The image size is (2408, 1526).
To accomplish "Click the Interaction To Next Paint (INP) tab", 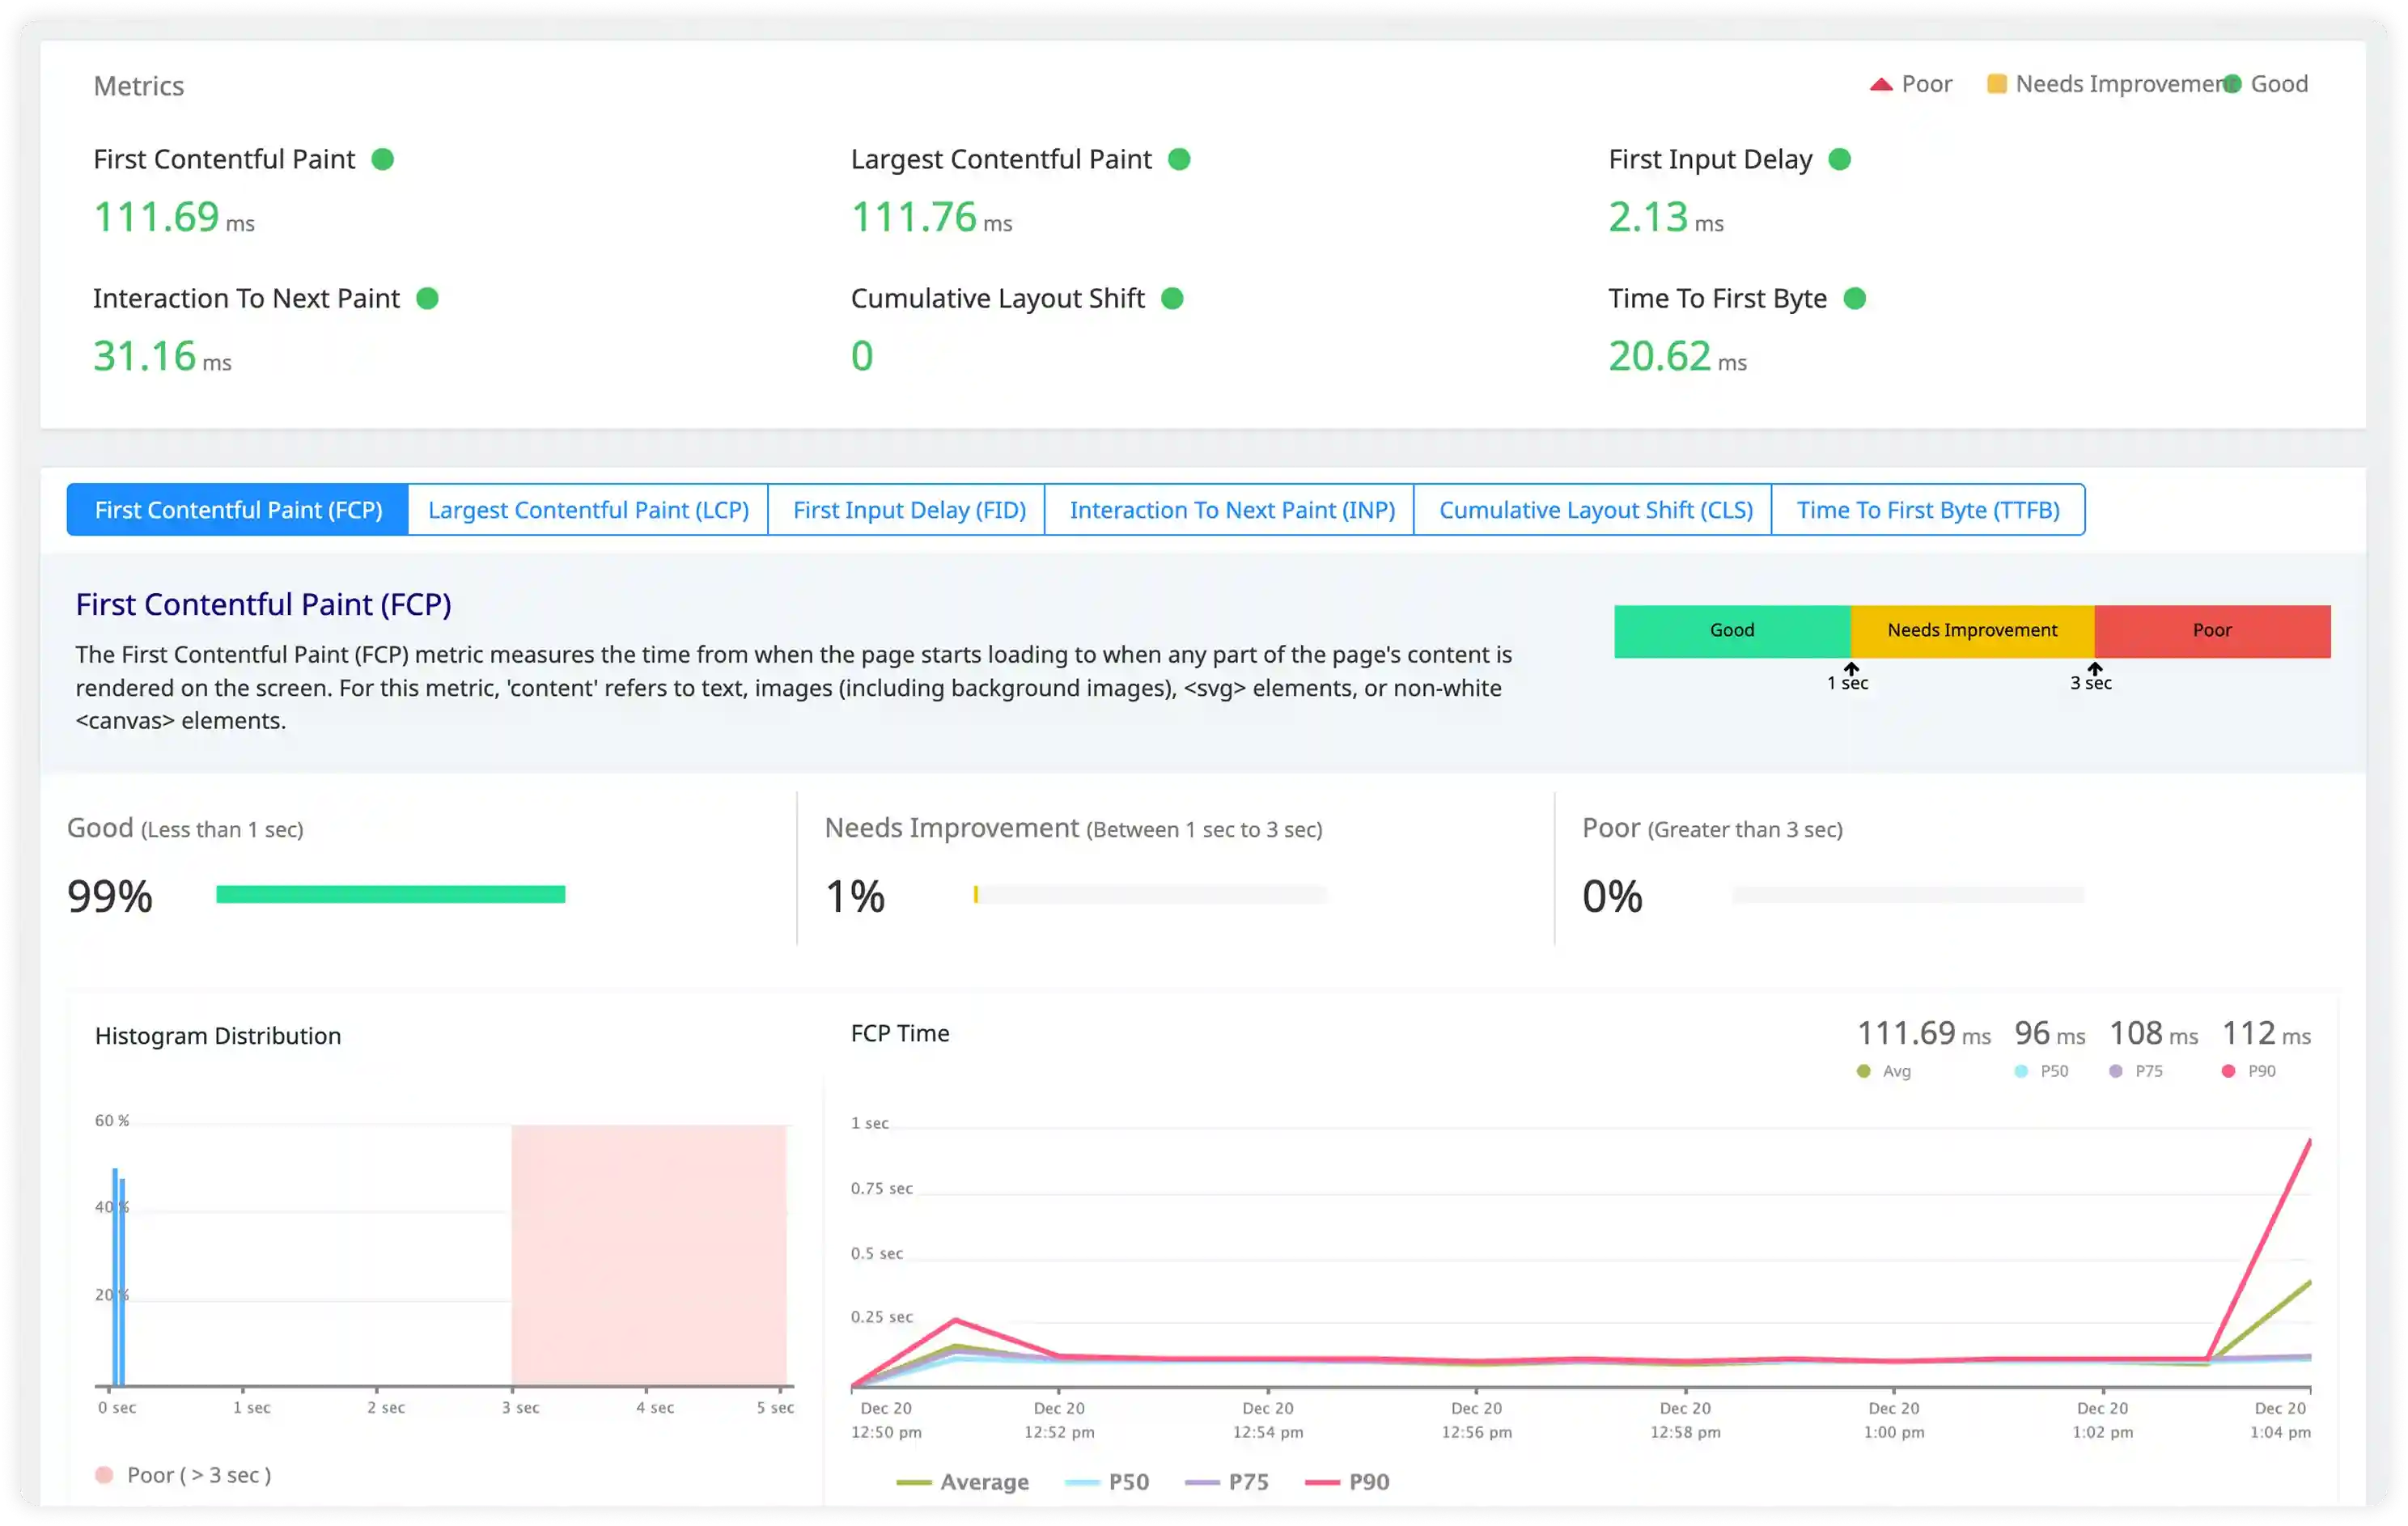I will tap(1231, 509).
